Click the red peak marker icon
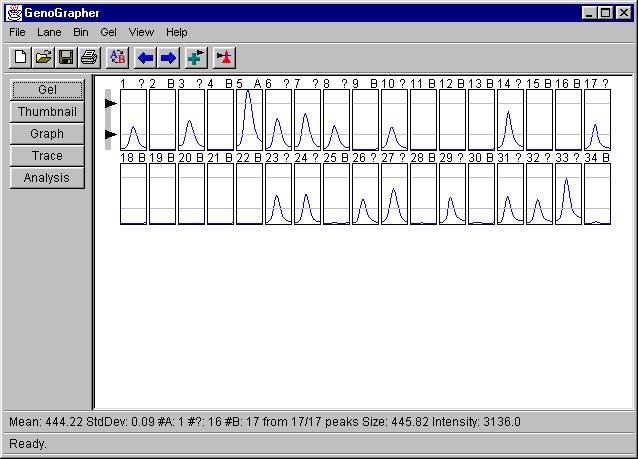 [x=224, y=58]
